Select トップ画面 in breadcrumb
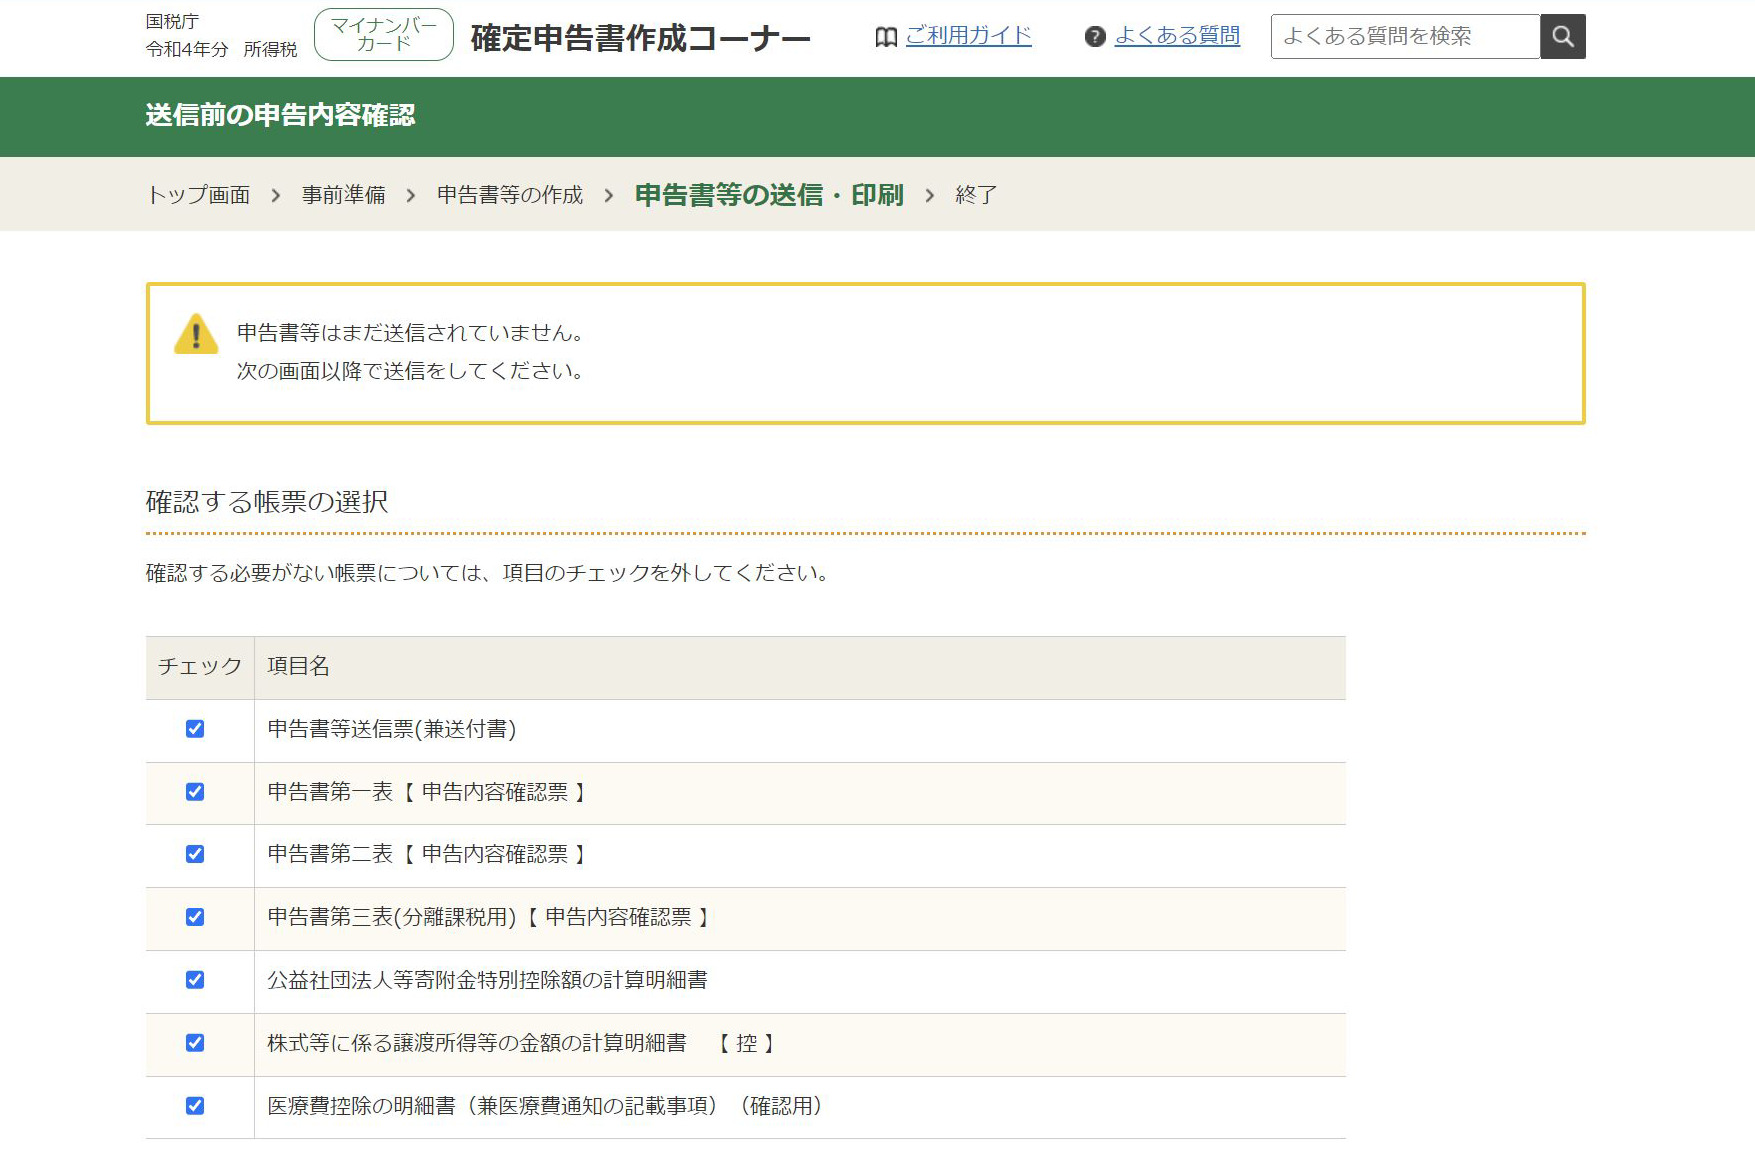The height and width of the screenshot is (1170, 1755). tap(198, 195)
